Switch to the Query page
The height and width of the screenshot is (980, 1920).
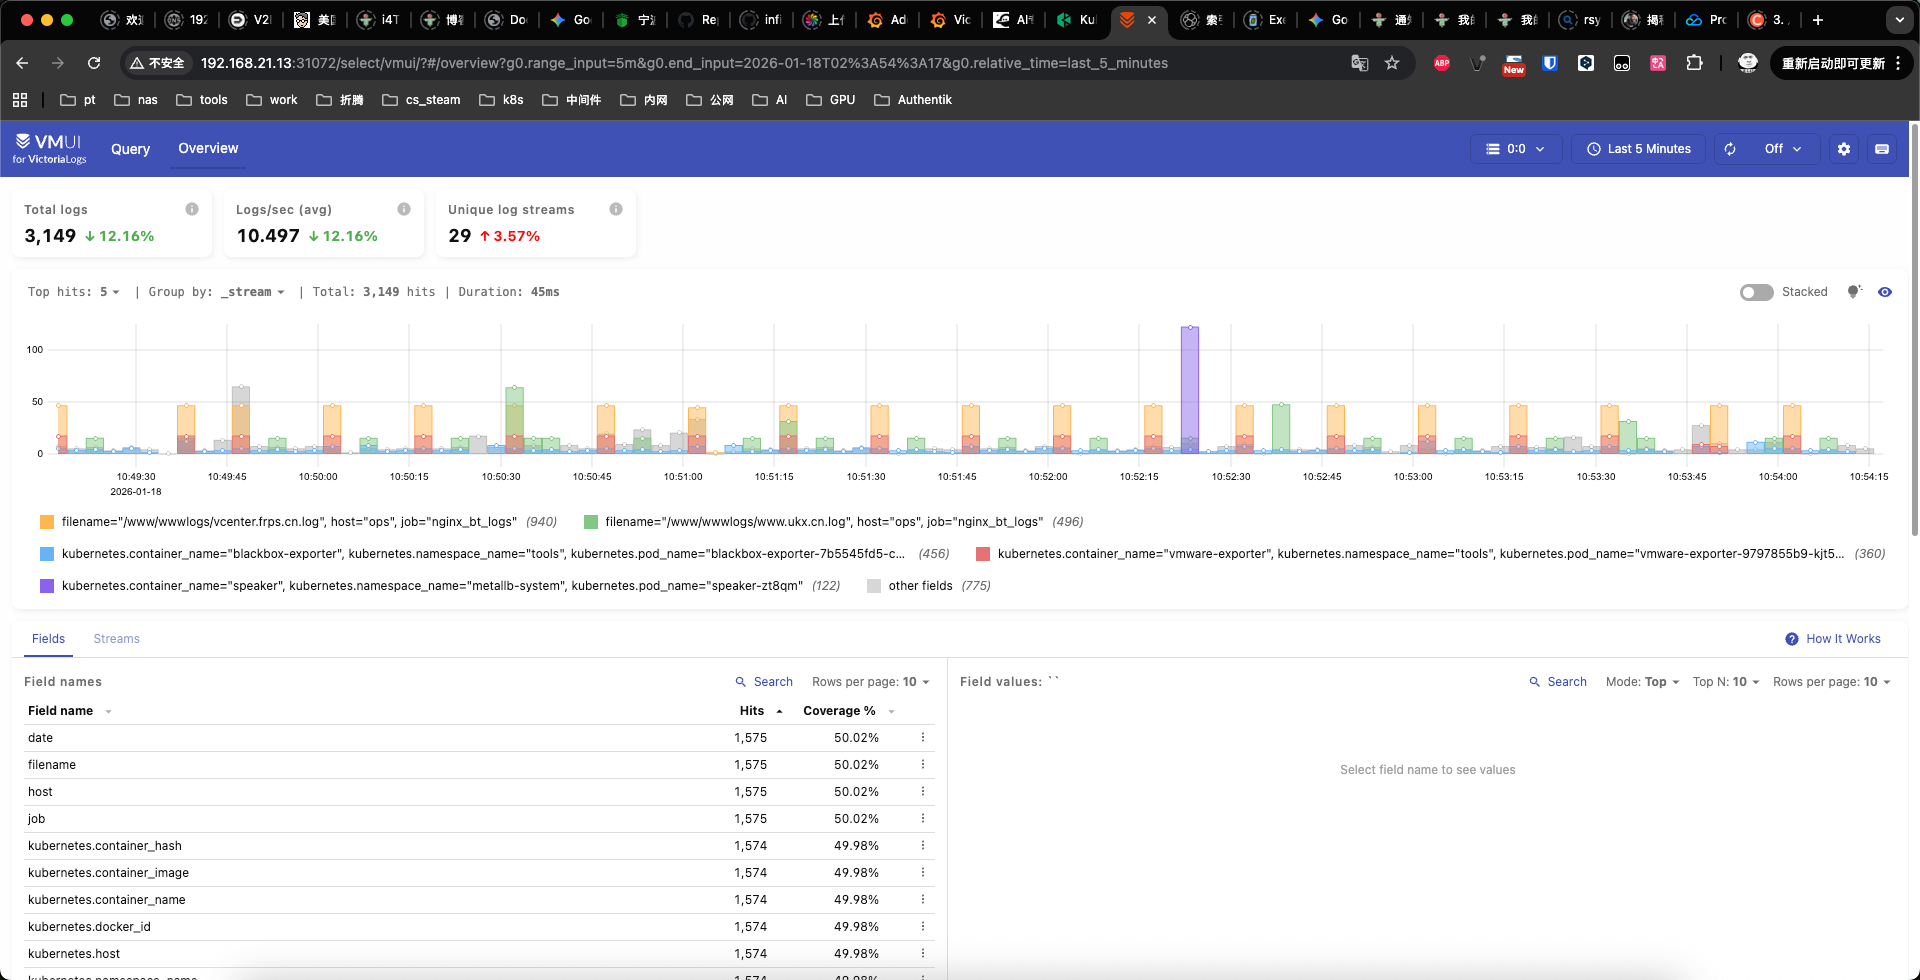click(x=130, y=148)
